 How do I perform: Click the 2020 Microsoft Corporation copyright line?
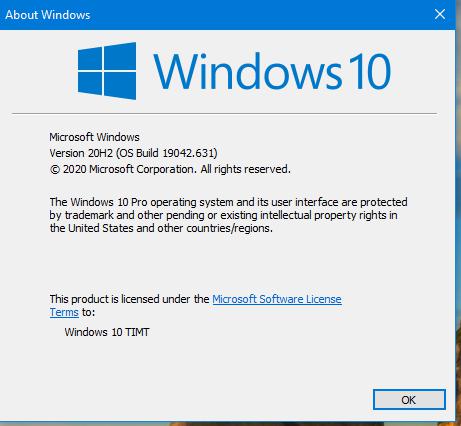[x=170, y=169]
